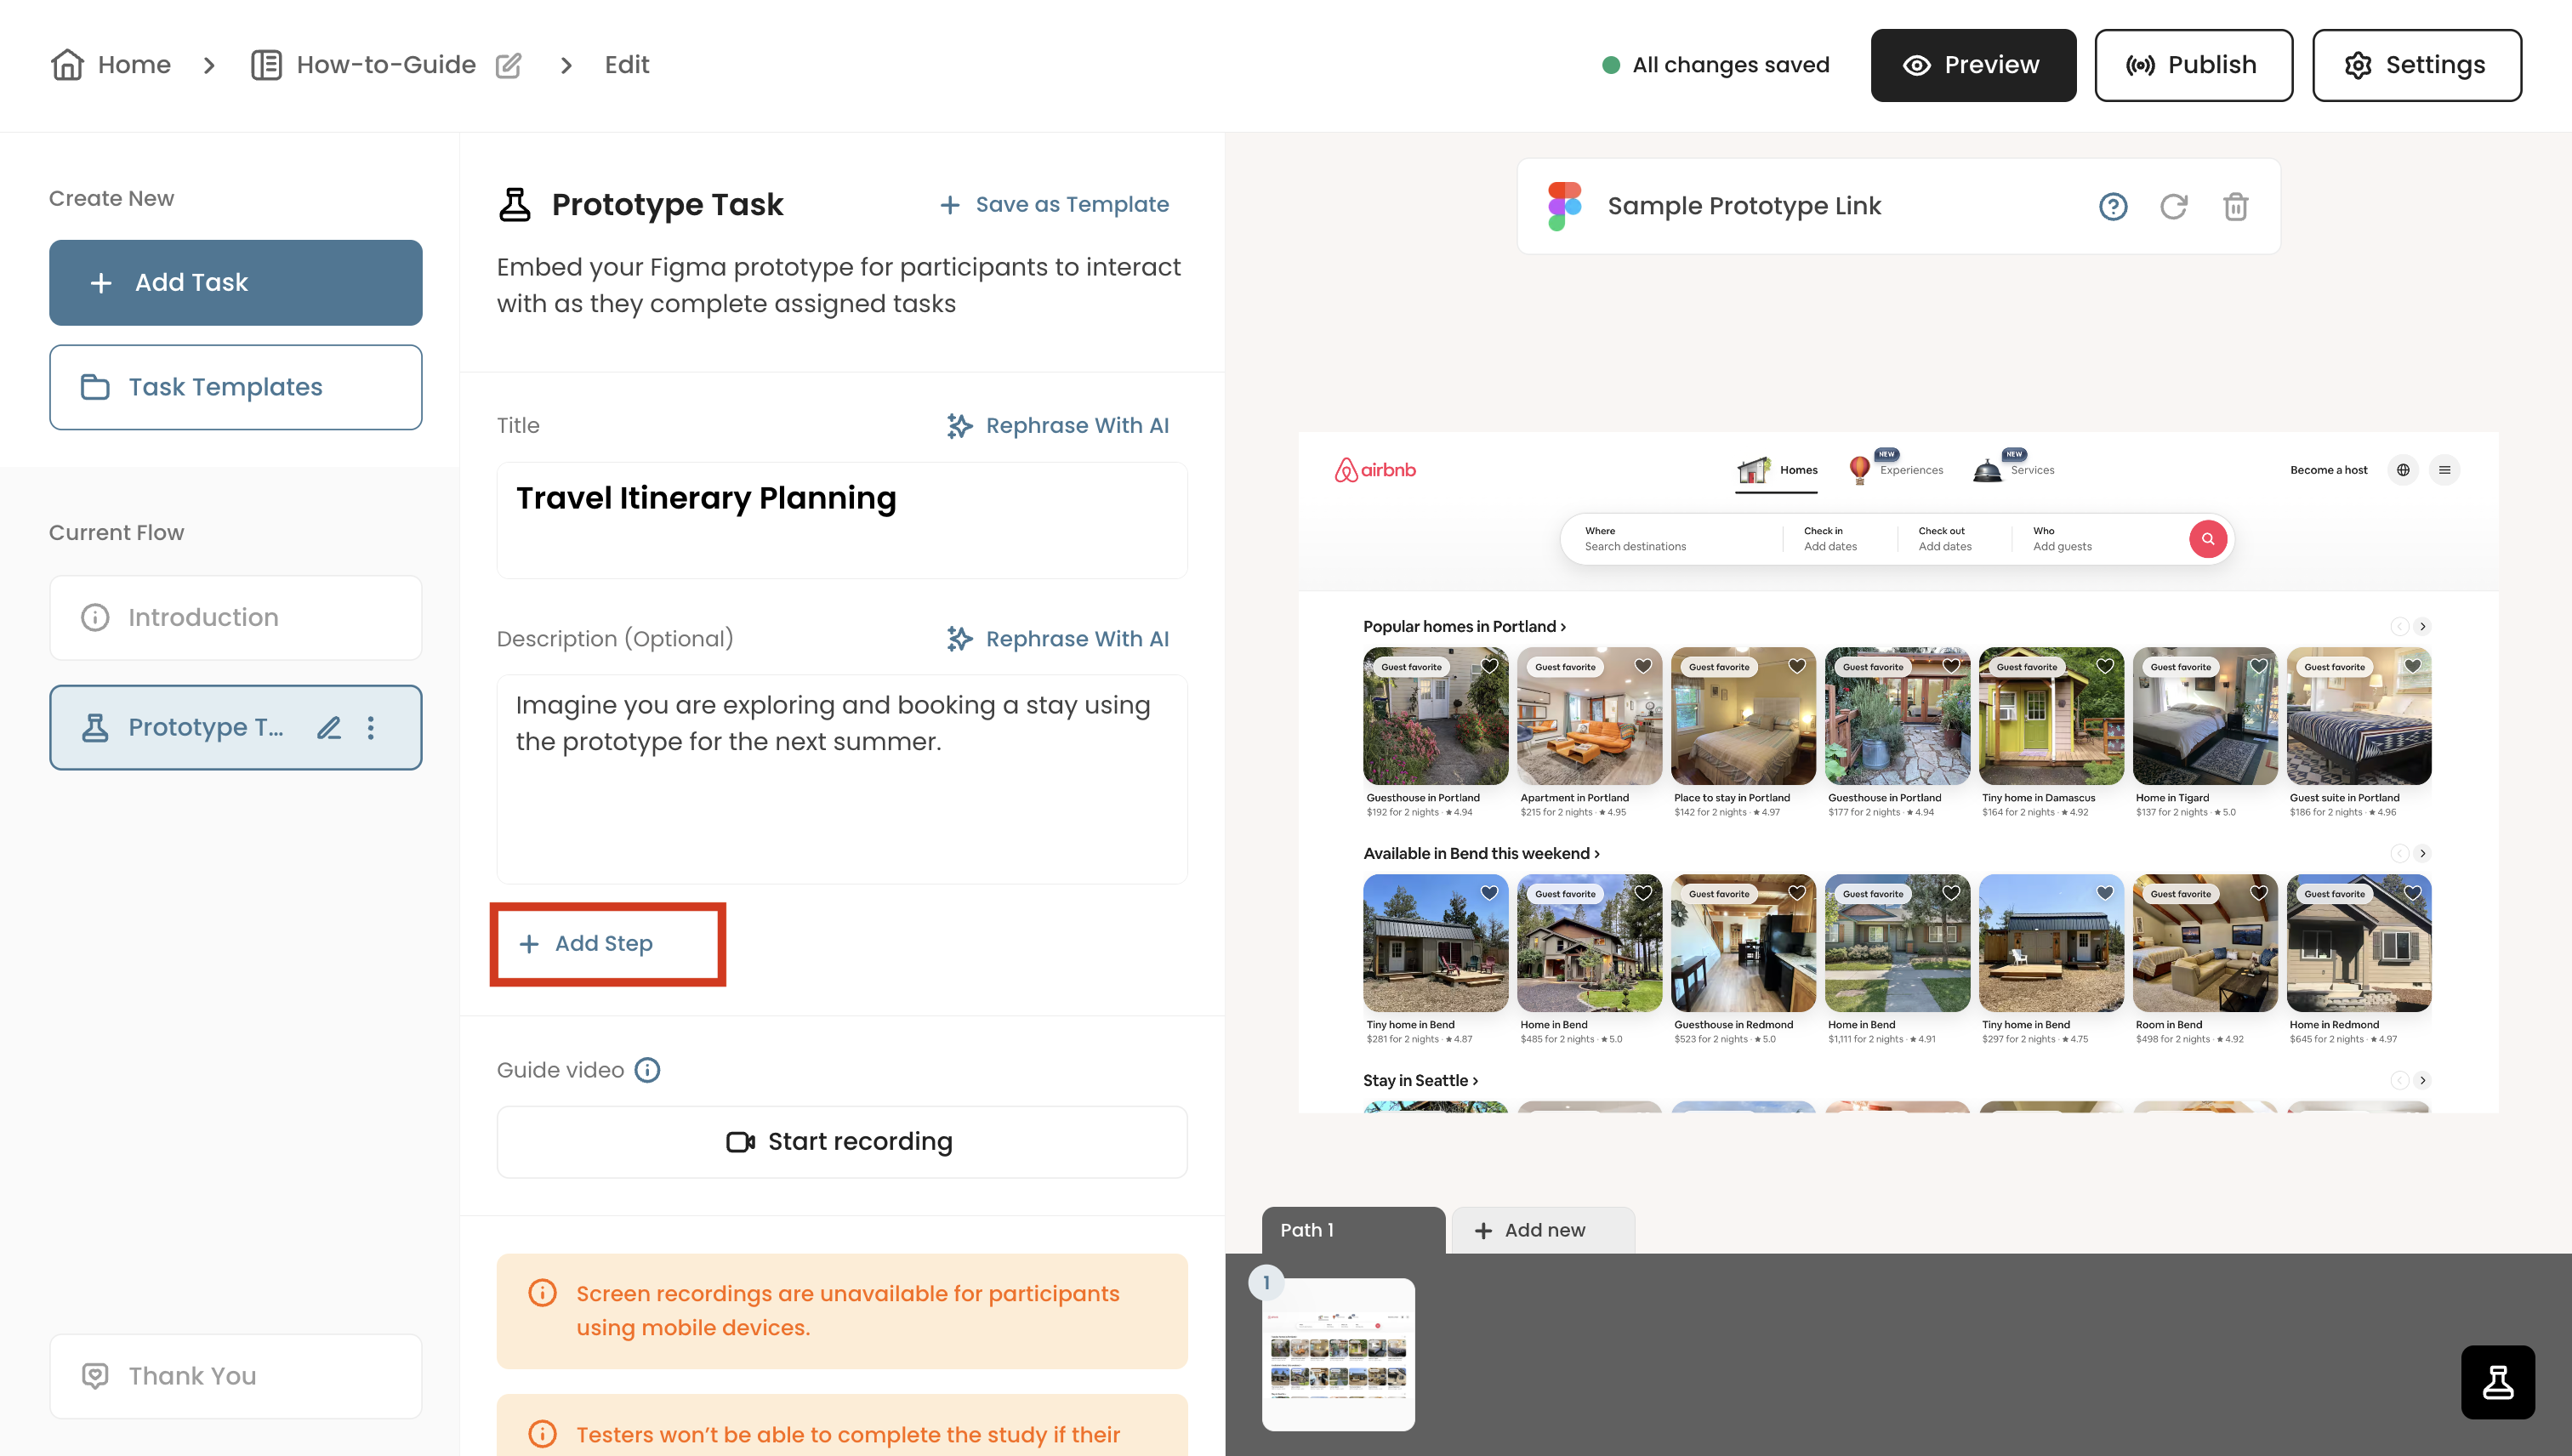Click Save as Template
The height and width of the screenshot is (1456, 2572).
pos(1054,205)
